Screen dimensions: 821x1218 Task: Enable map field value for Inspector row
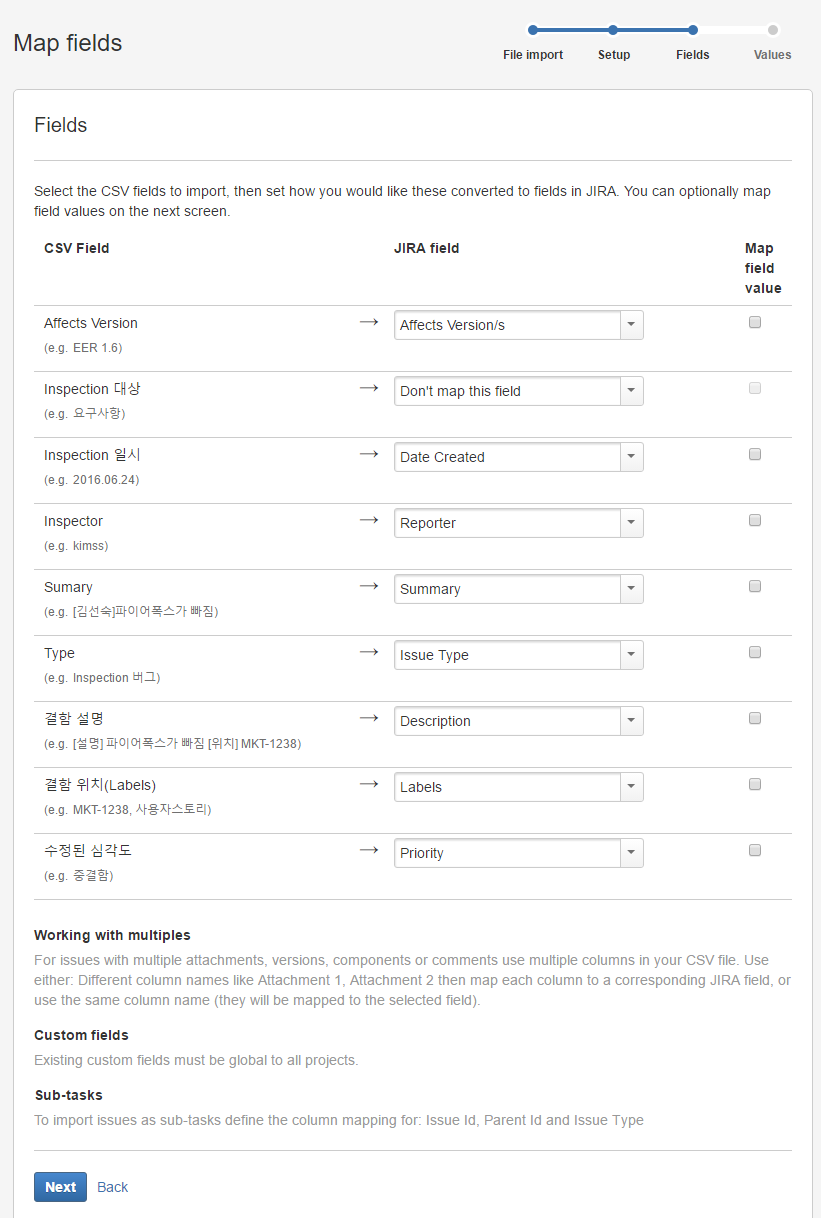click(755, 520)
